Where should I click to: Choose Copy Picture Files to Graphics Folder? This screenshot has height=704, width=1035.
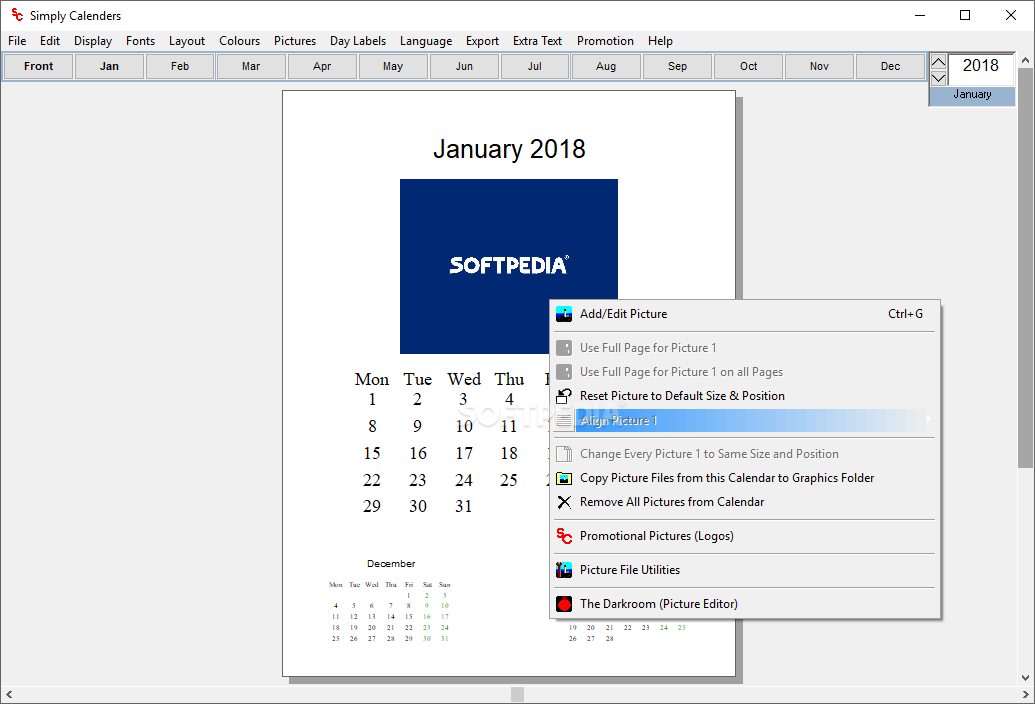click(x=727, y=478)
